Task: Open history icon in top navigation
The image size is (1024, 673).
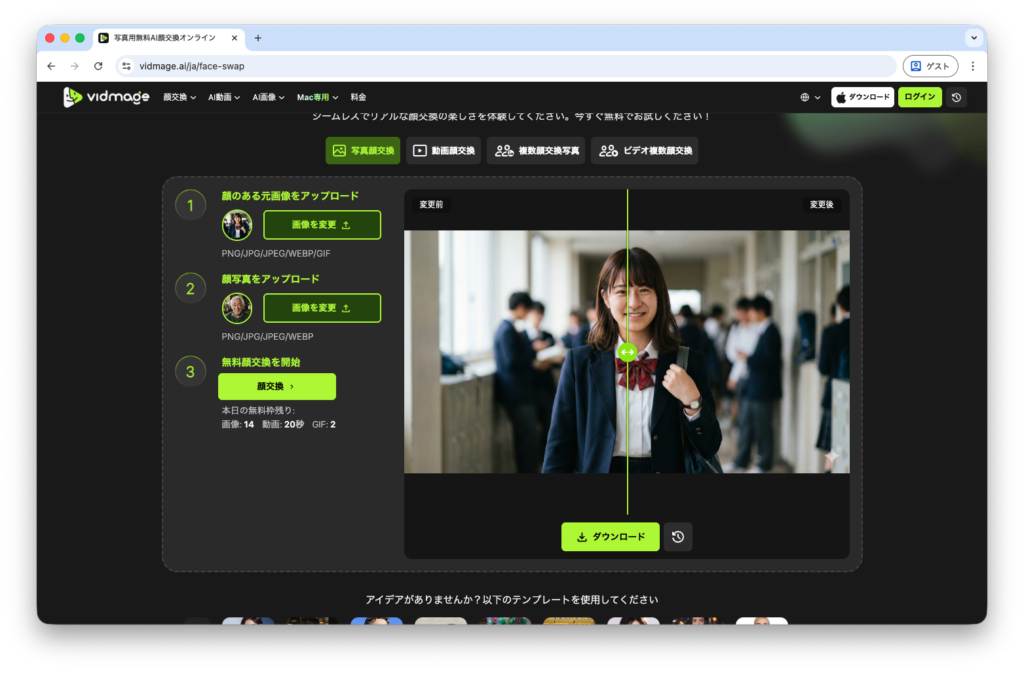Action: tap(957, 97)
